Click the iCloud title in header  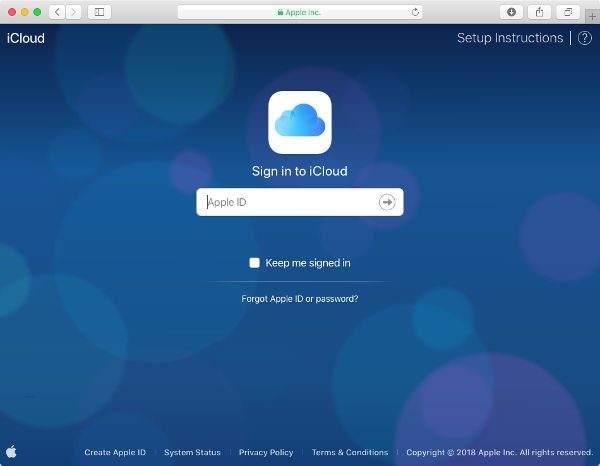pyautogui.click(x=26, y=38)
